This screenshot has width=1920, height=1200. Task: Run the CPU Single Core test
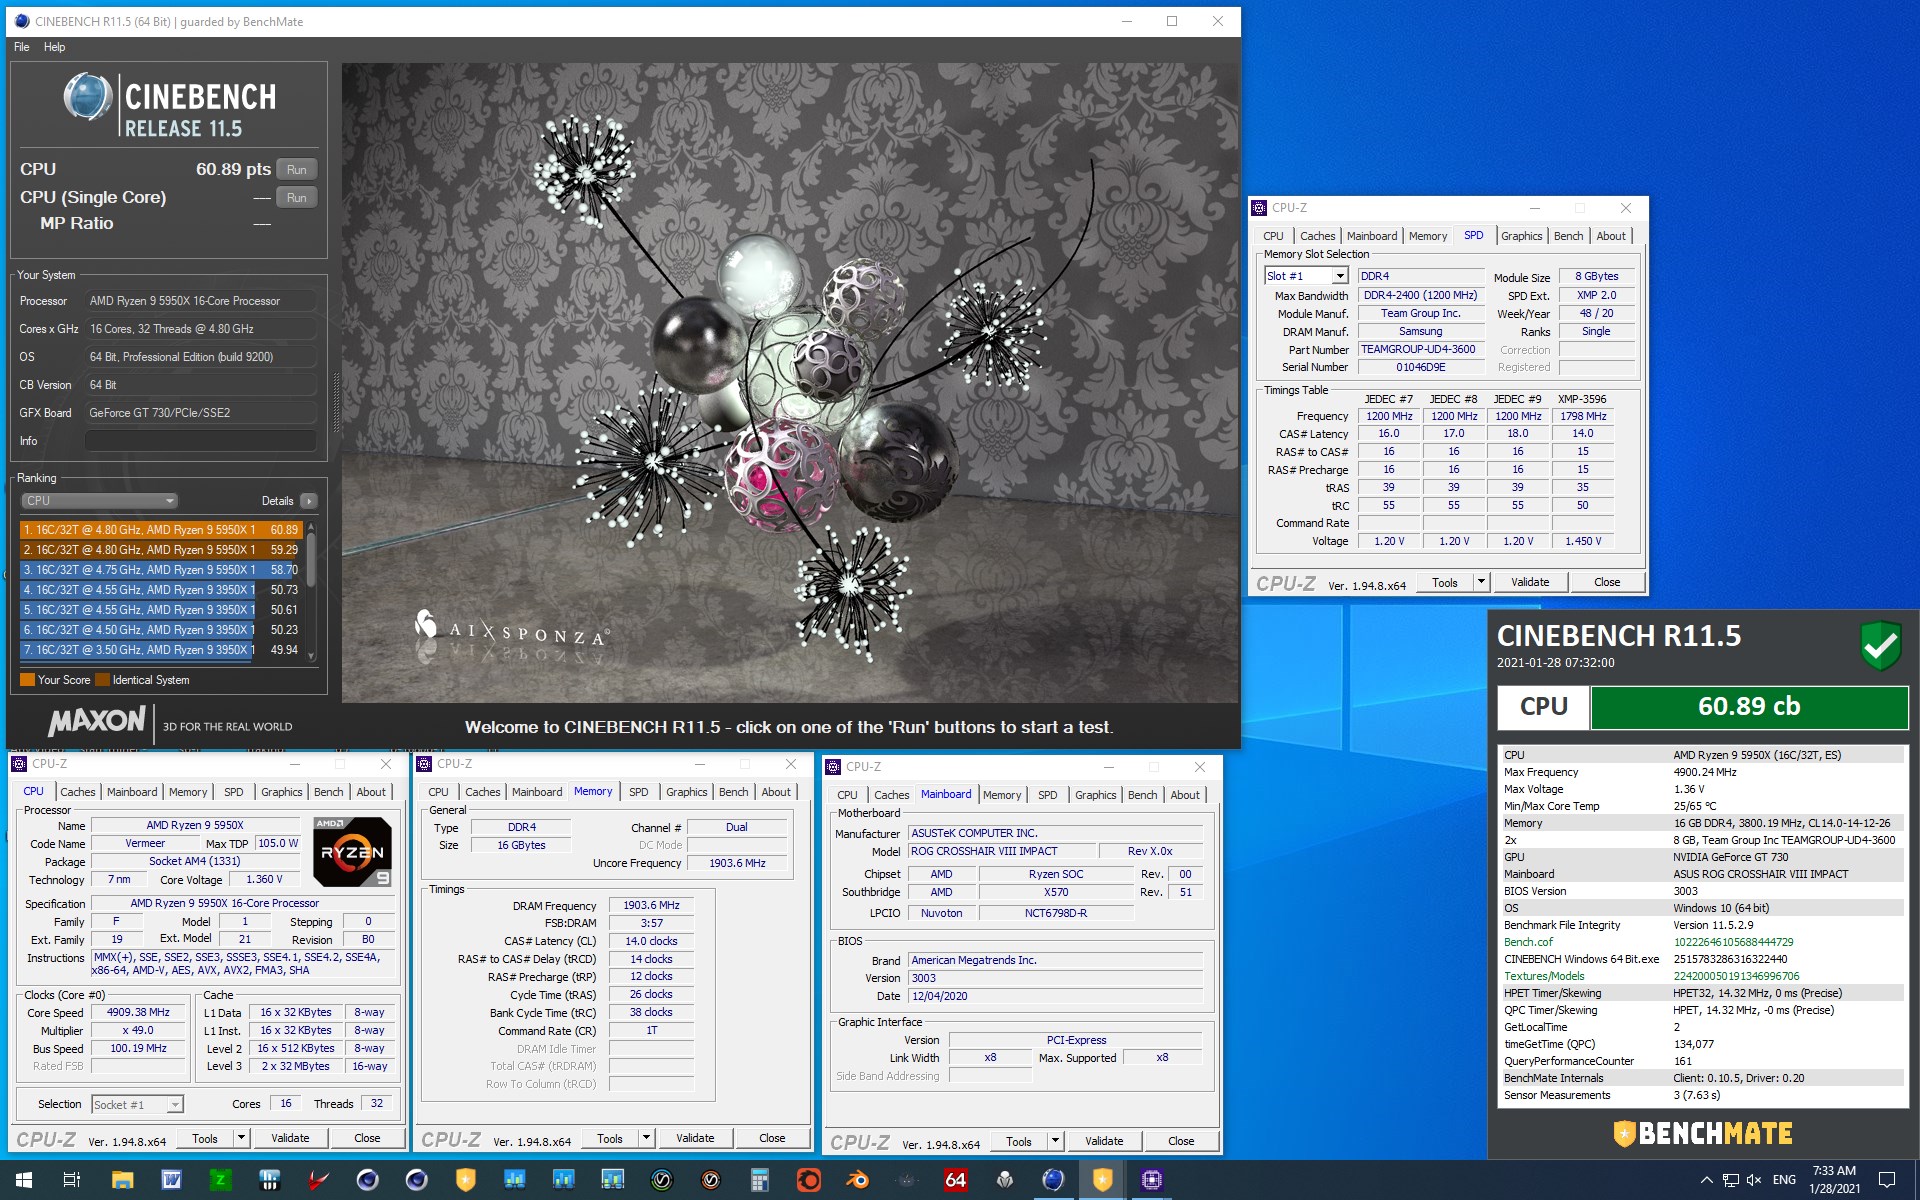[x=296, y=197]
